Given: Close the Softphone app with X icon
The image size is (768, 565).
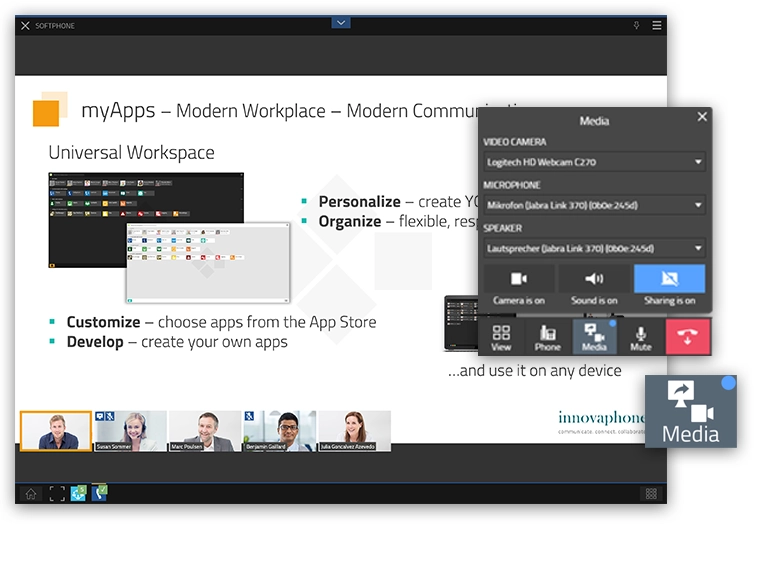Looking at the screenshot, I should coord(25,25).
